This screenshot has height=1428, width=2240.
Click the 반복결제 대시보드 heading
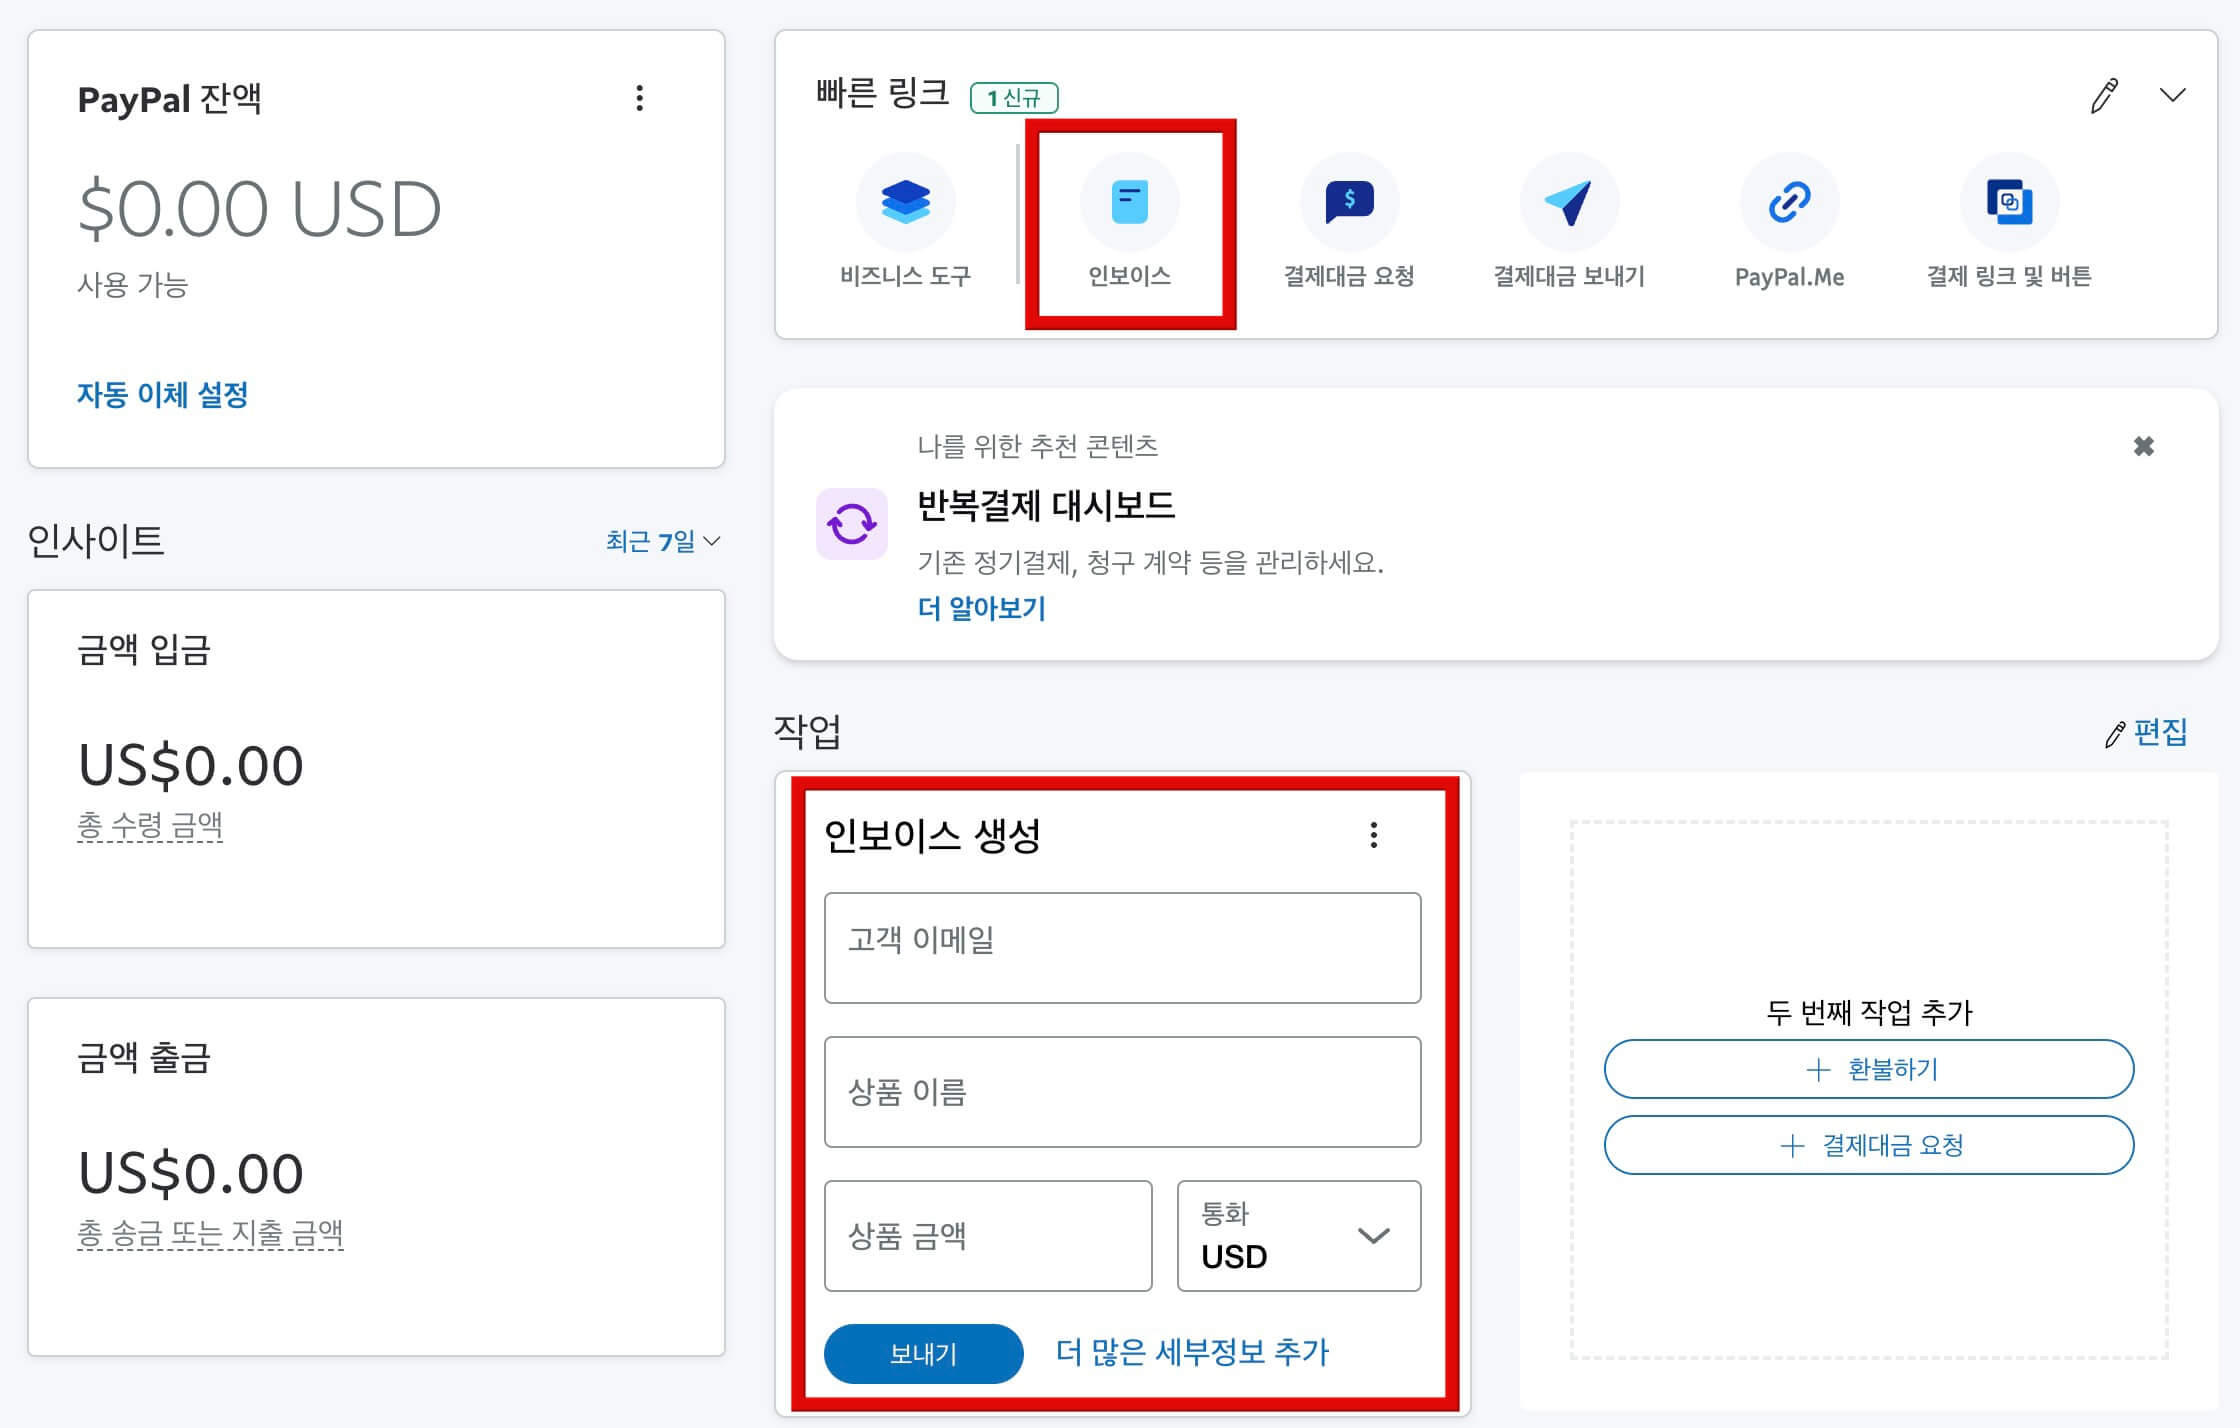tap(1046, 505)
